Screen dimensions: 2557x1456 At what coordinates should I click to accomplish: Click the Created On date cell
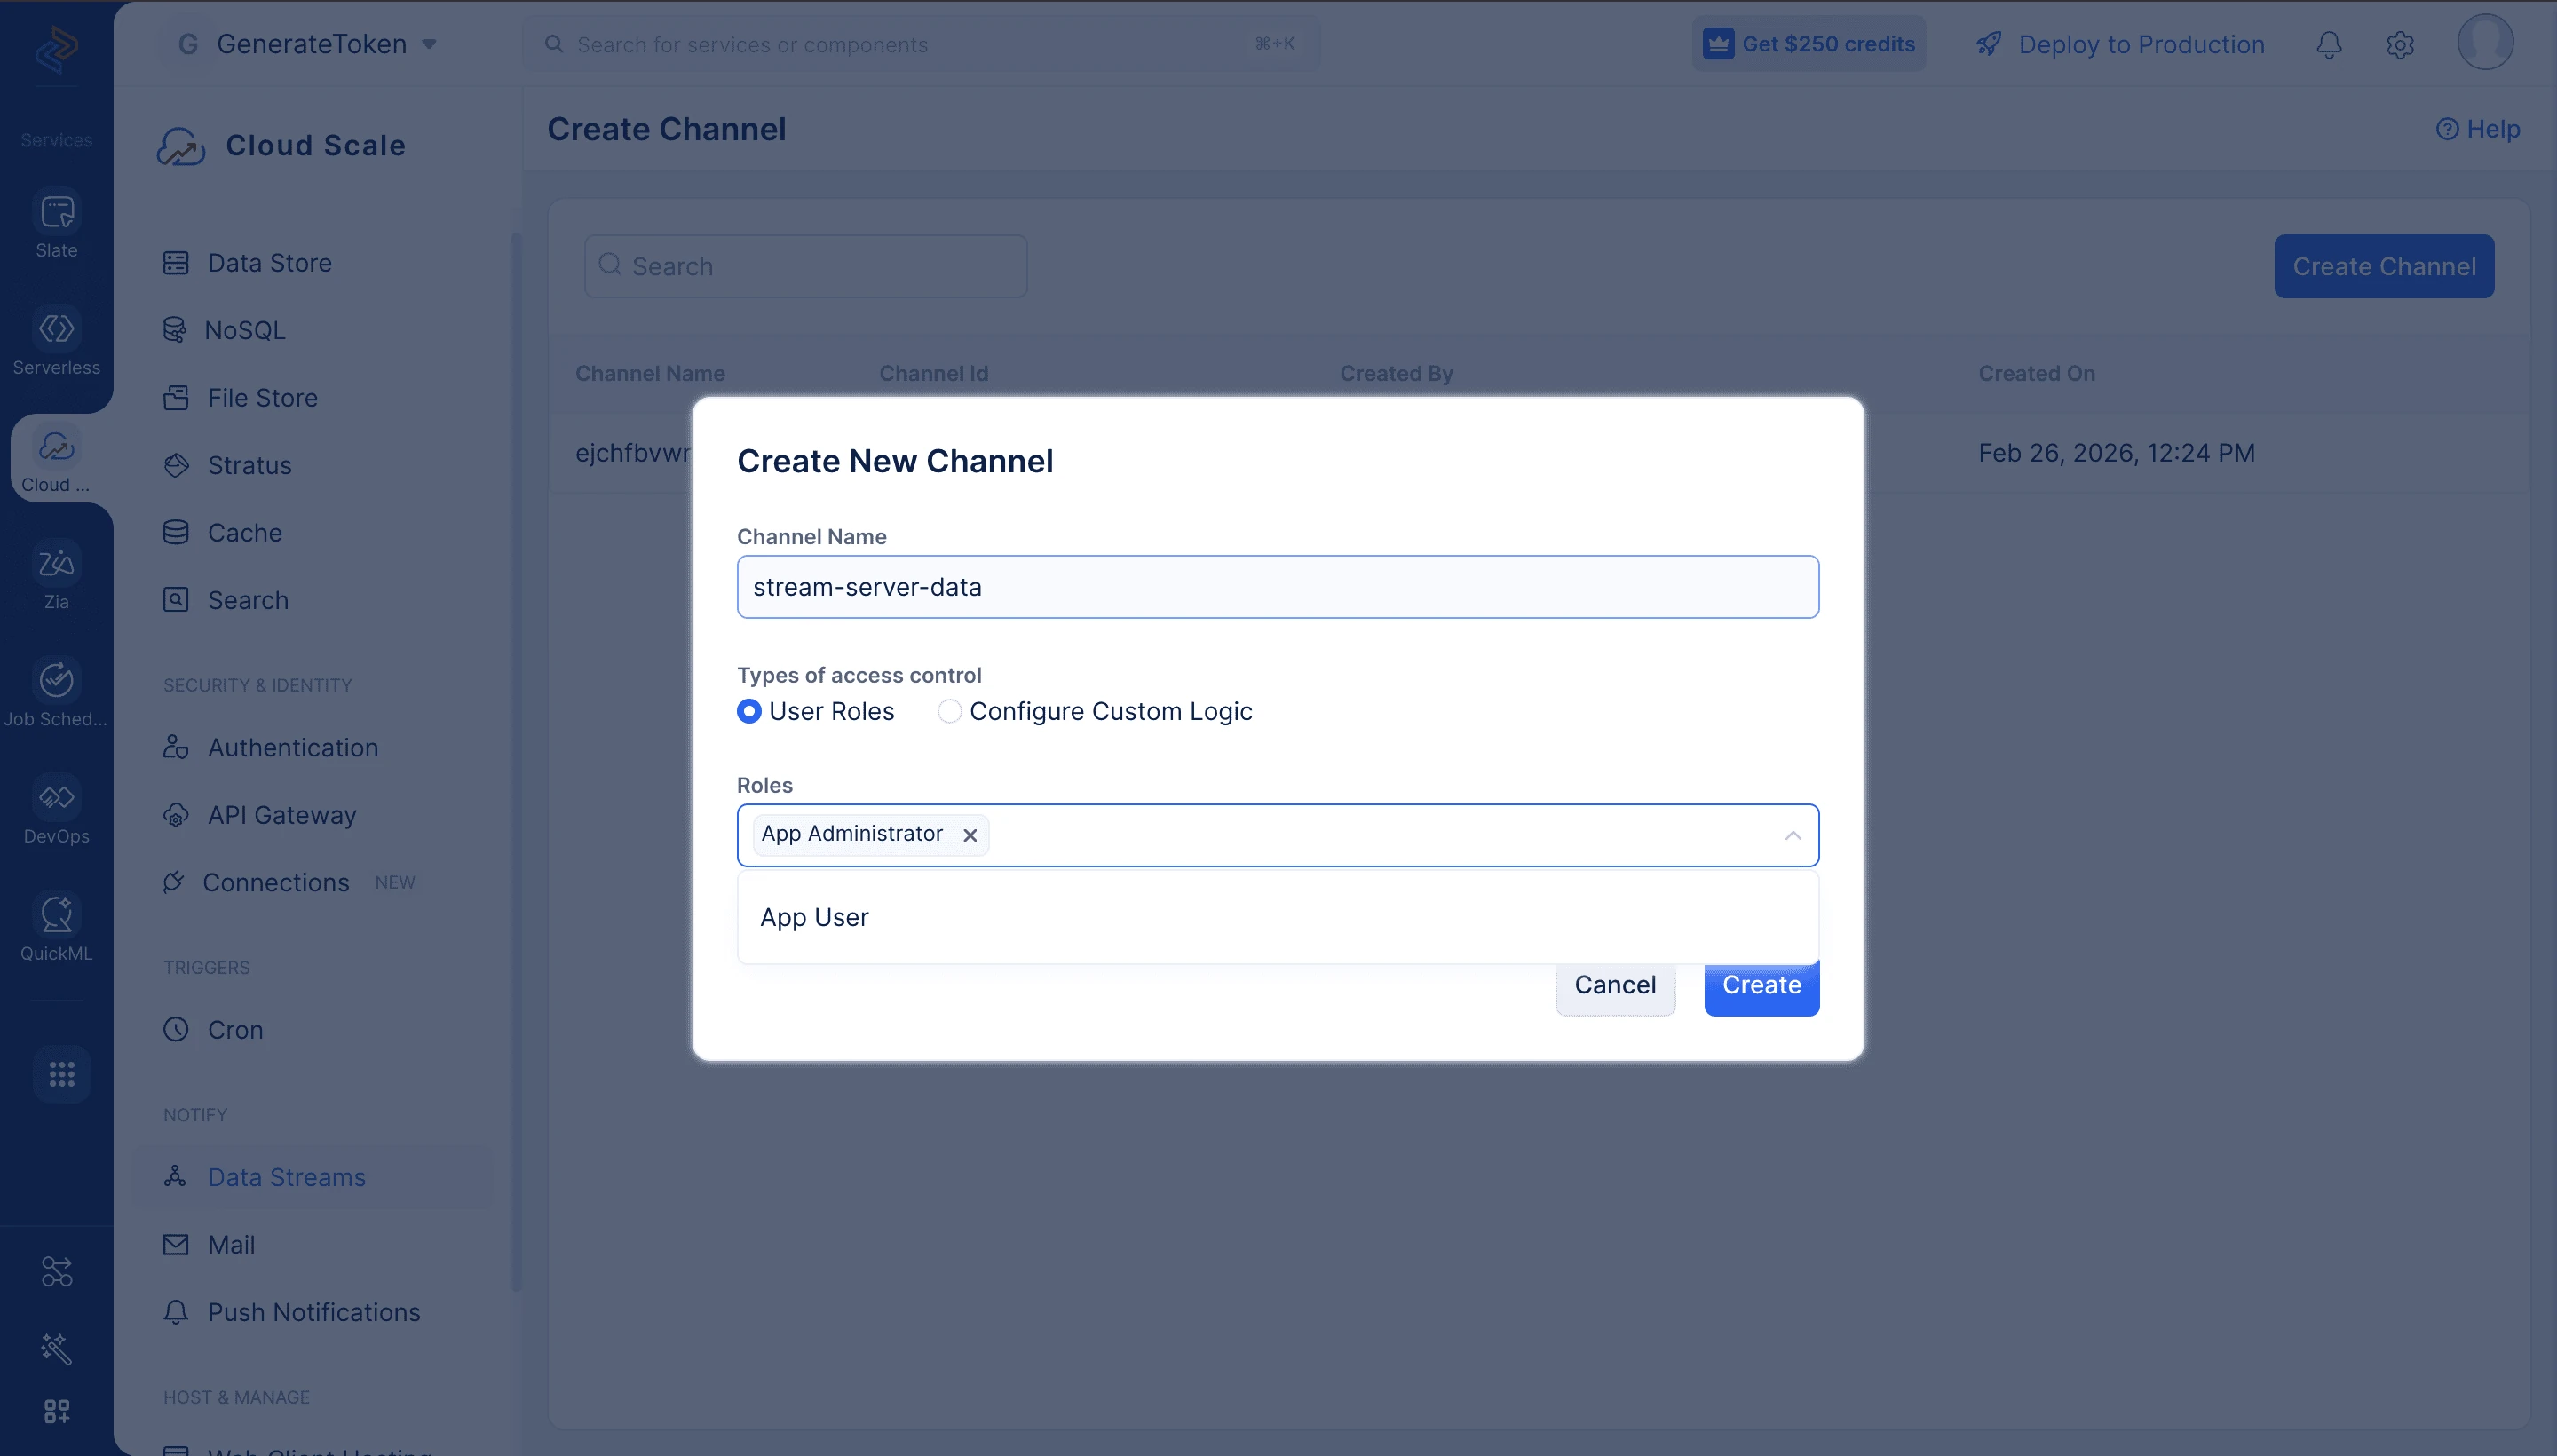point(2116,453)
